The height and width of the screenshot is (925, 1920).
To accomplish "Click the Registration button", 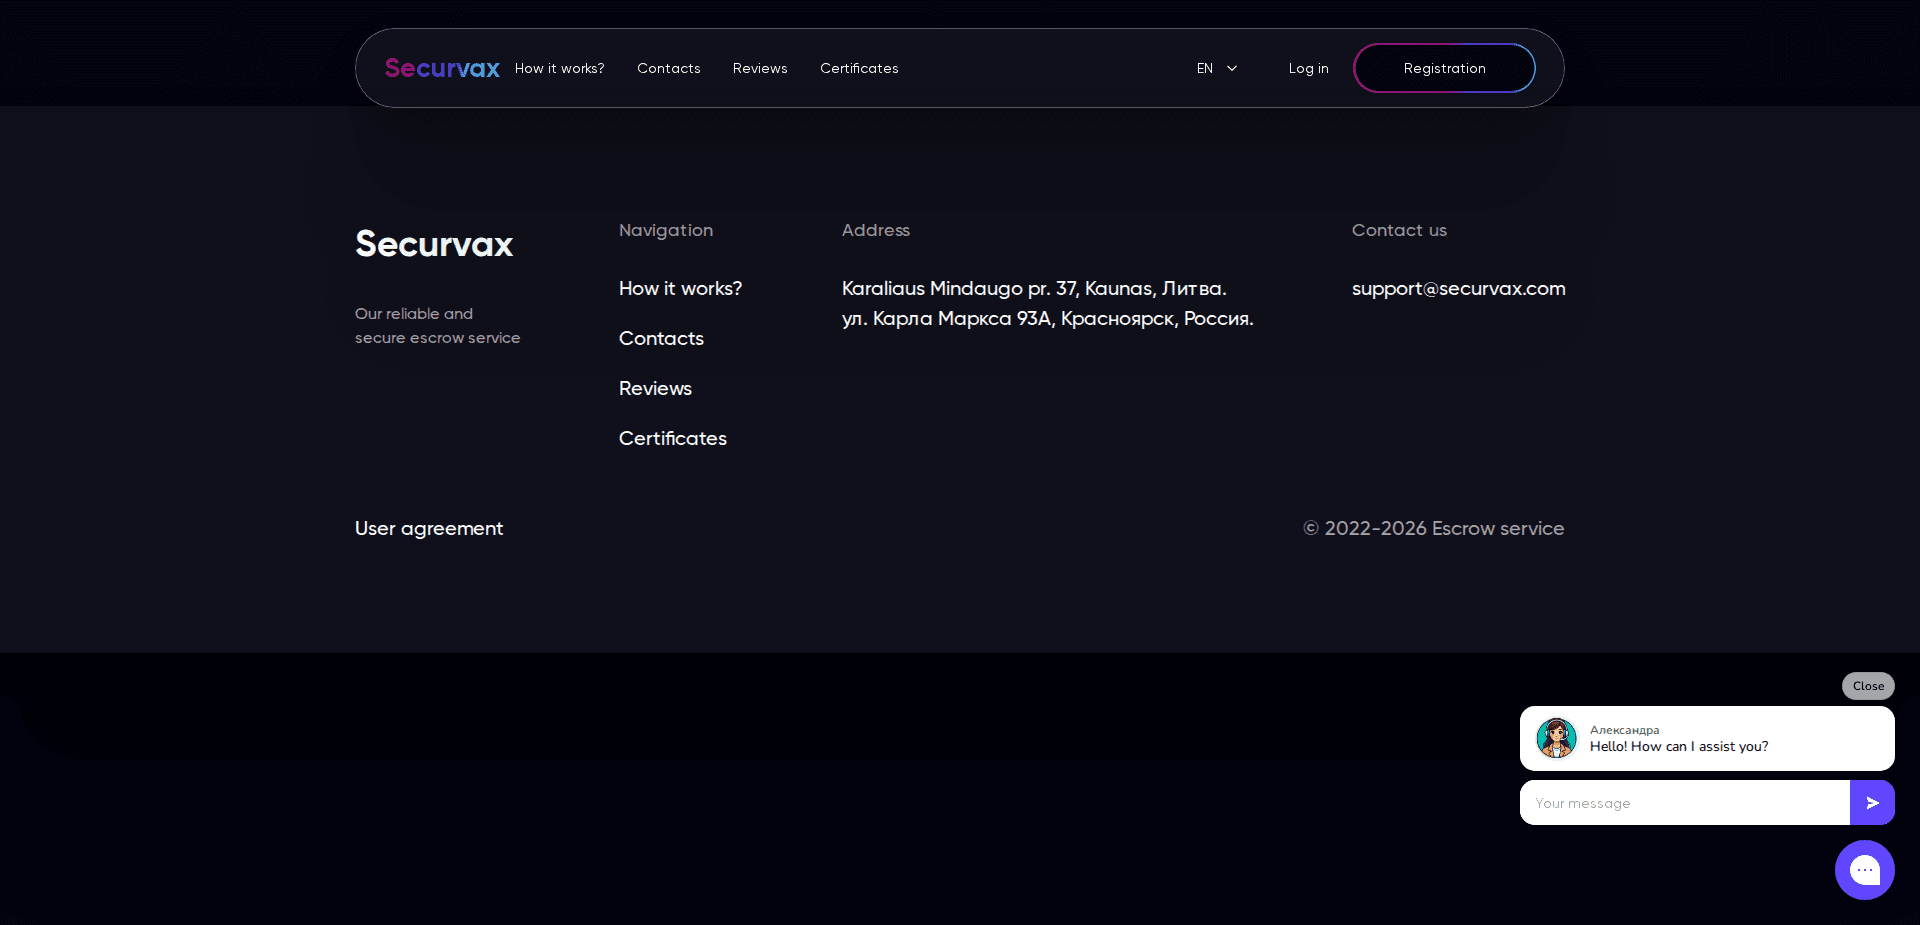I will 1444,68.
